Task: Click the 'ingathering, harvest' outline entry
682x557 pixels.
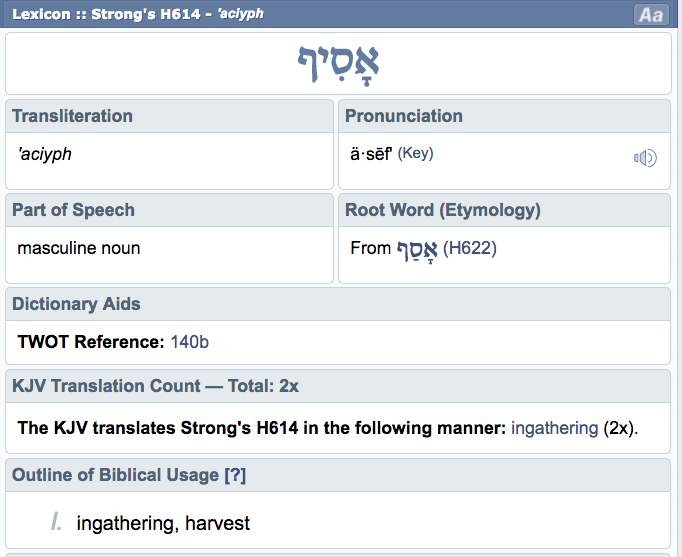Action: pos(163,523)
